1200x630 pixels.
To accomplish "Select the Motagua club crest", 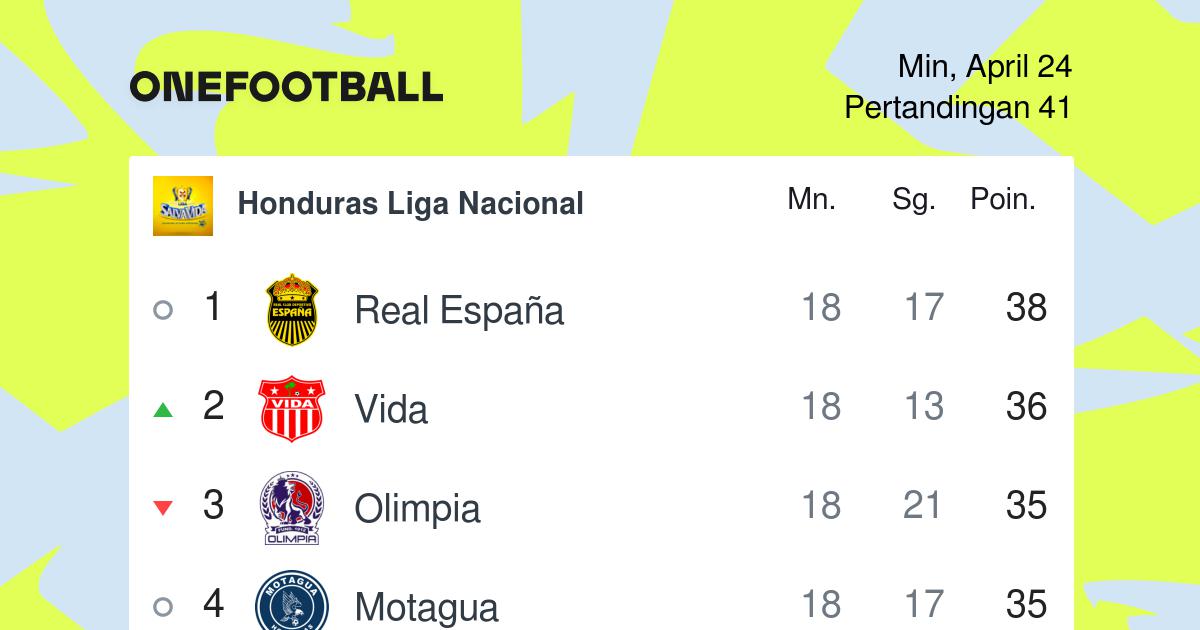I will pos(292,601).
